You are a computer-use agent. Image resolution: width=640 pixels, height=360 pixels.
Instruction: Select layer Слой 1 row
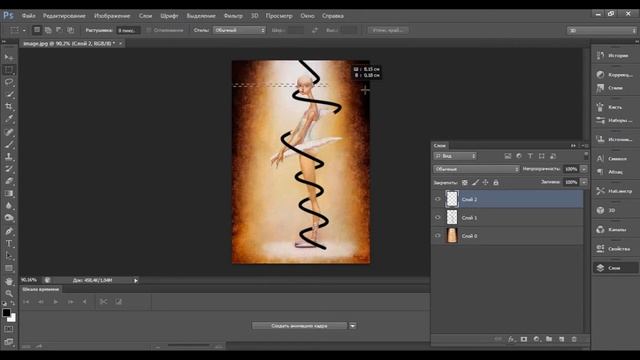coord(508,218)
